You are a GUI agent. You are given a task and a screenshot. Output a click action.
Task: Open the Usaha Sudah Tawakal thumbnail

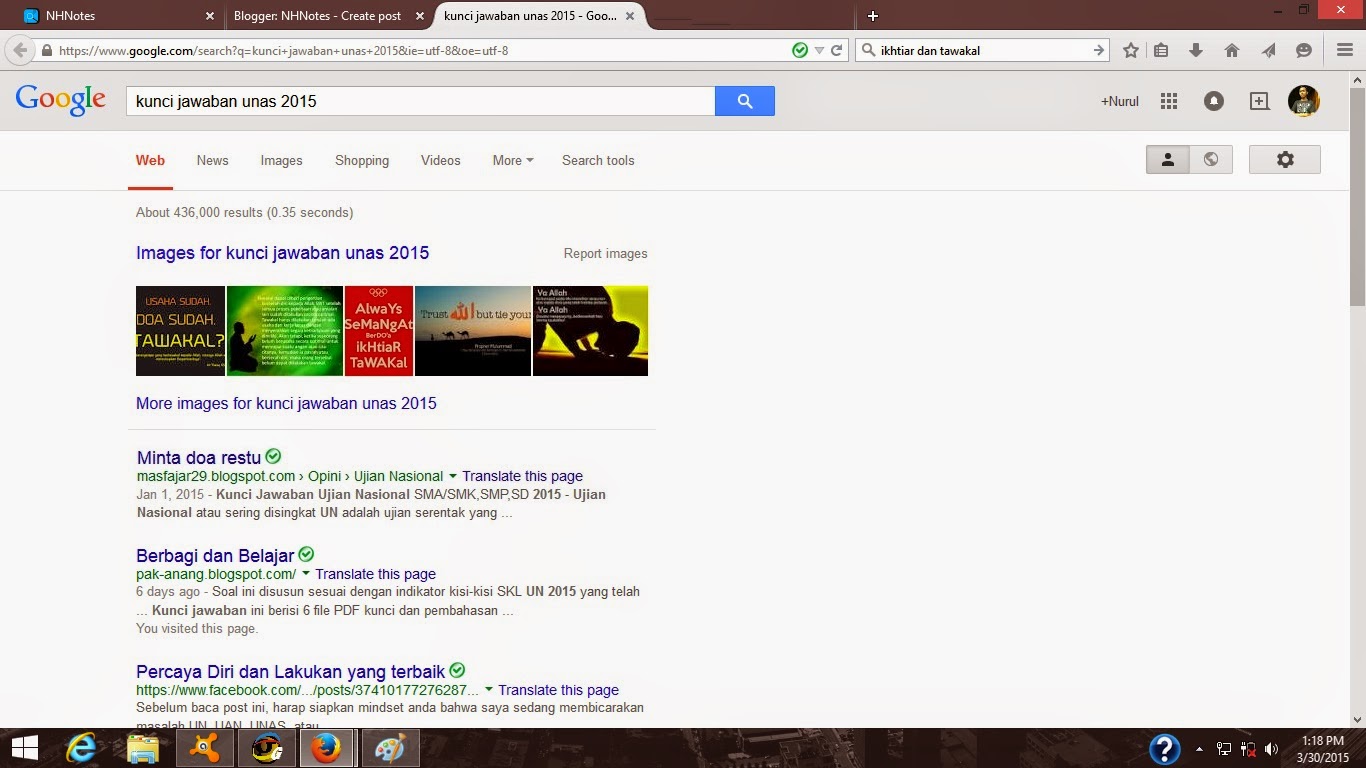180,331
